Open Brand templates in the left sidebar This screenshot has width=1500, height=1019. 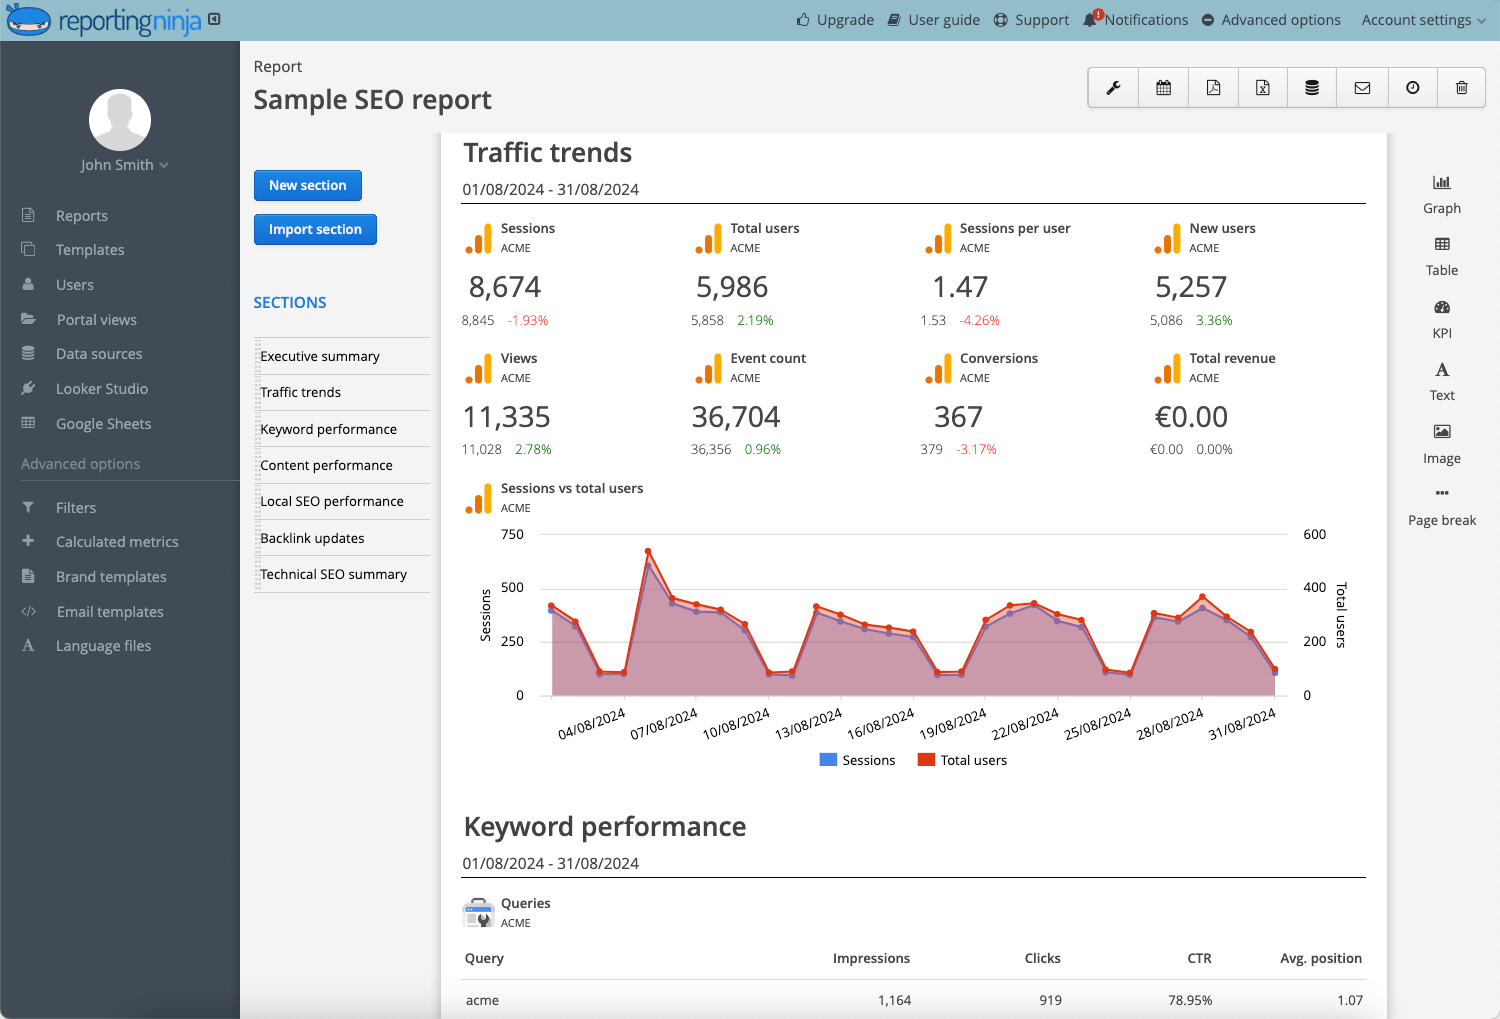coord(111,576)
